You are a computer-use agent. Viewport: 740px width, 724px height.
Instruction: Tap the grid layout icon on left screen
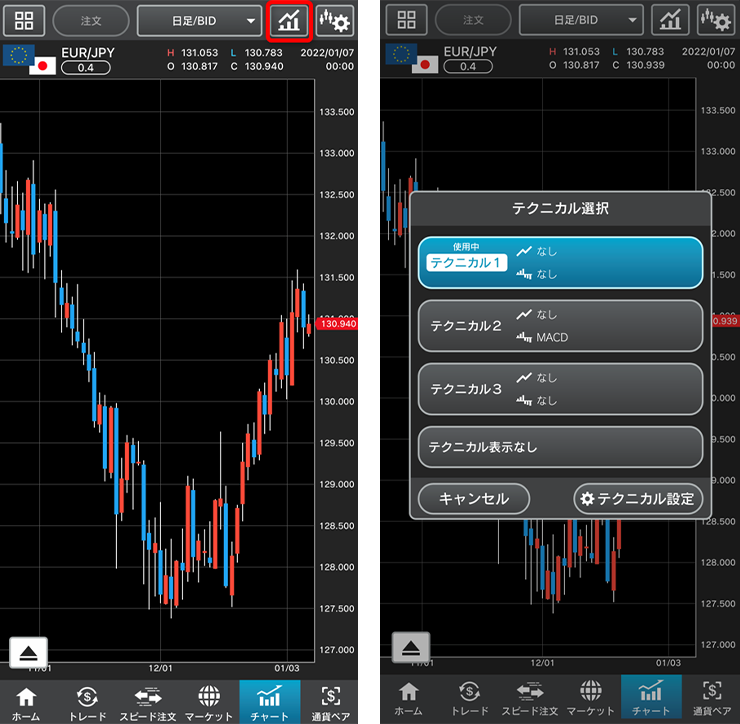coord(23,20)
